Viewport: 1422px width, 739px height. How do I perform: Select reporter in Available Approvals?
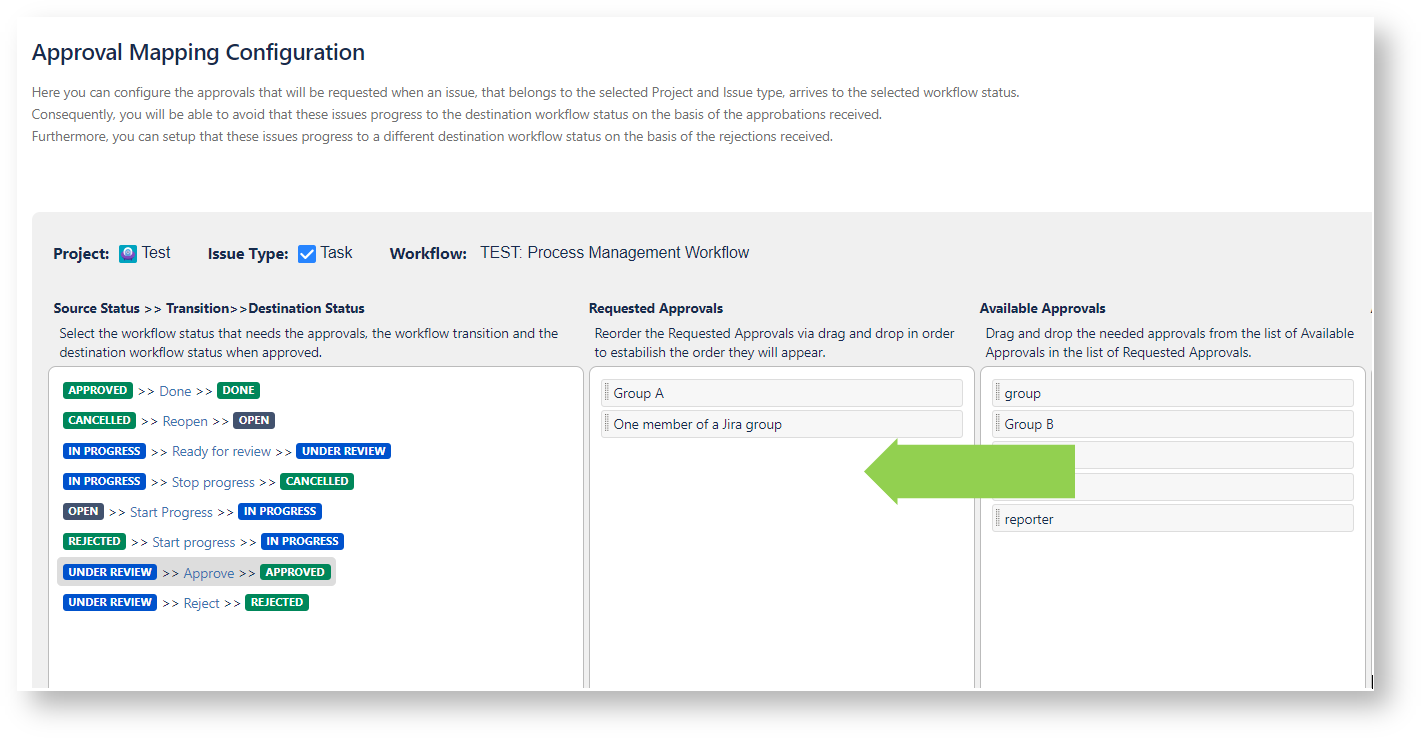pyautogui.click(x=1029, y=519)
